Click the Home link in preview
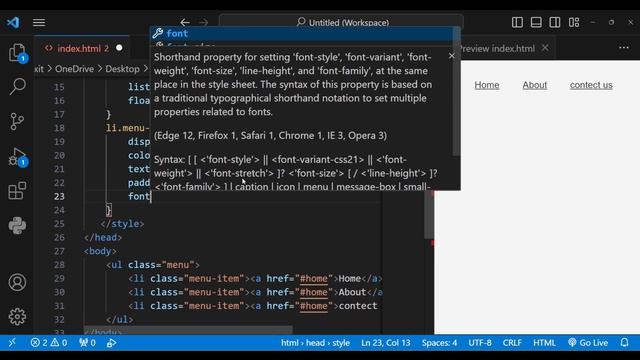 (x=487, y=85)
